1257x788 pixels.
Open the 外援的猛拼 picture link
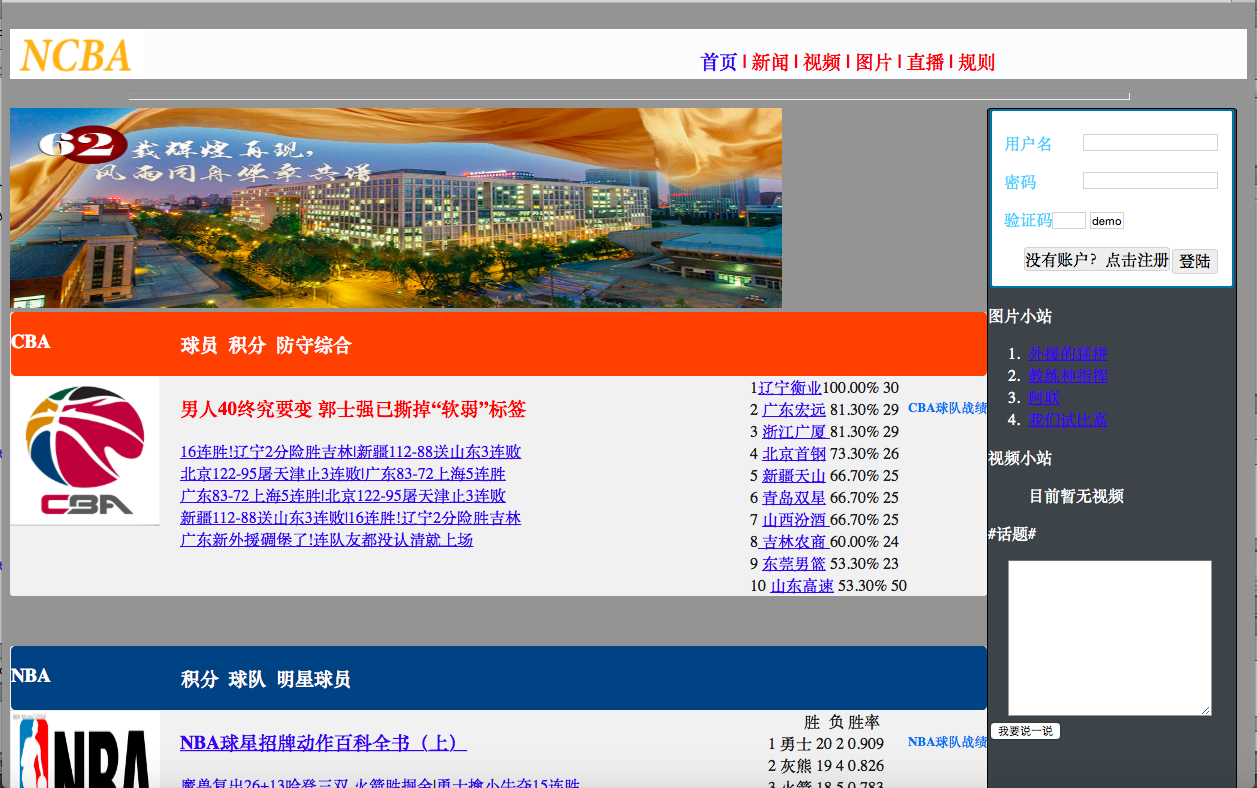coord(1068,354)
